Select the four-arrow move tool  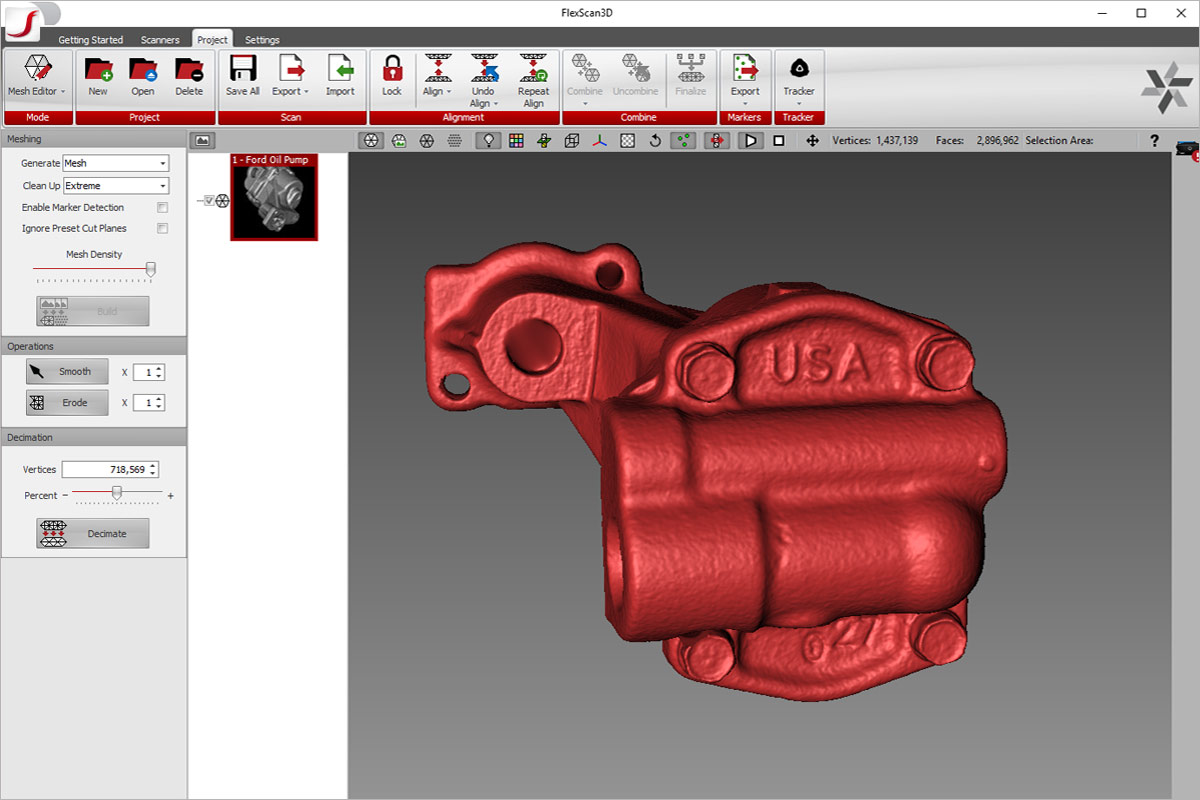tap(812, 141)
